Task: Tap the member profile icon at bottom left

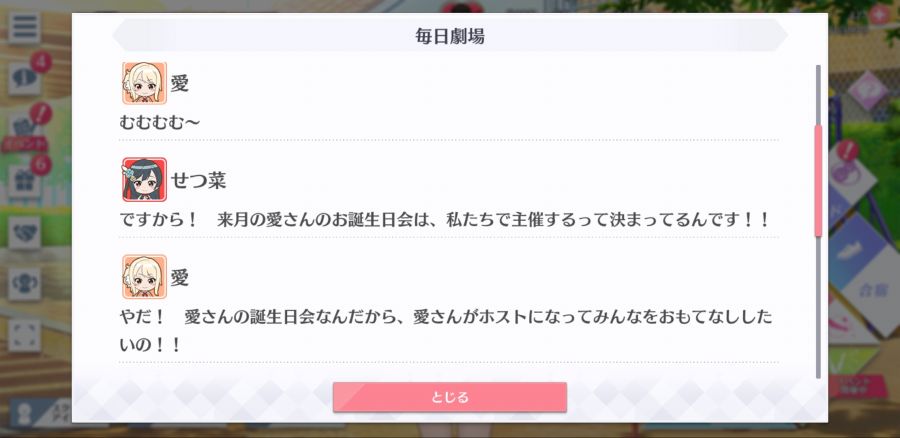Action: coord(25,414)
